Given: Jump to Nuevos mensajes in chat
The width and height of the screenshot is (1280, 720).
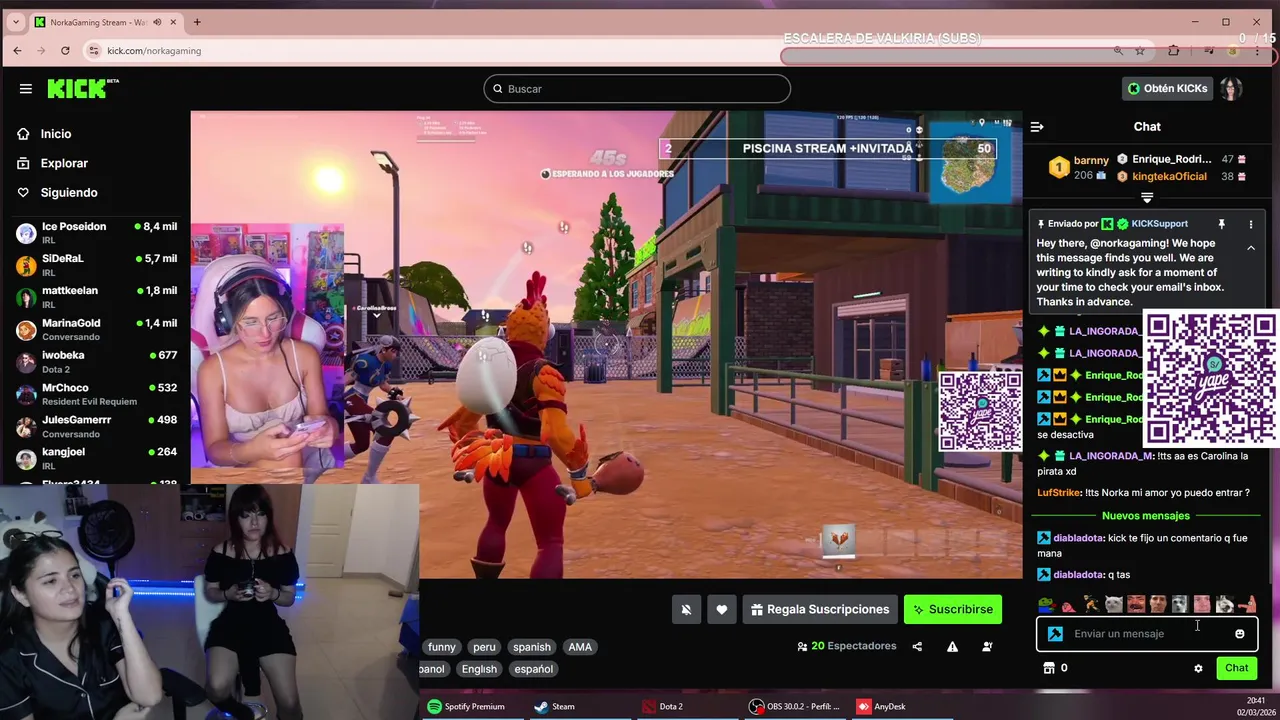Looking at the screenshot, I should [1146, 516].
